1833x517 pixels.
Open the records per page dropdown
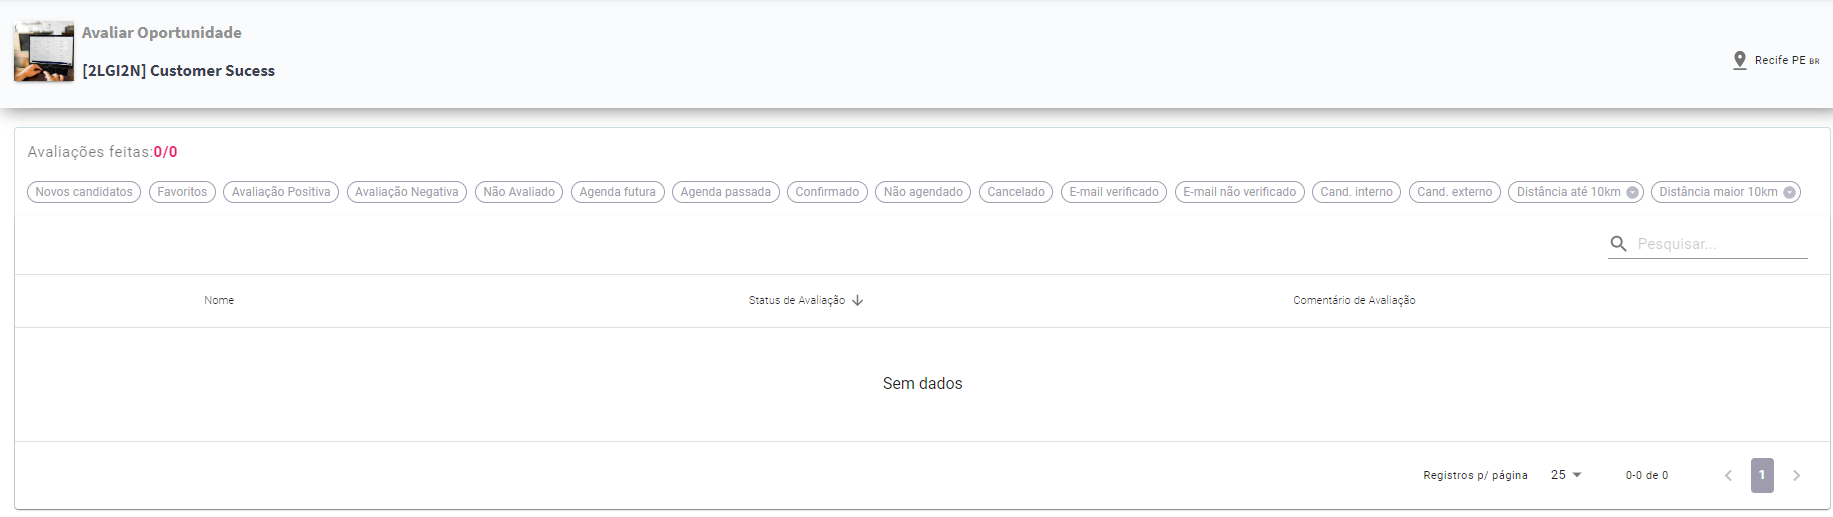pos(1566,475)
